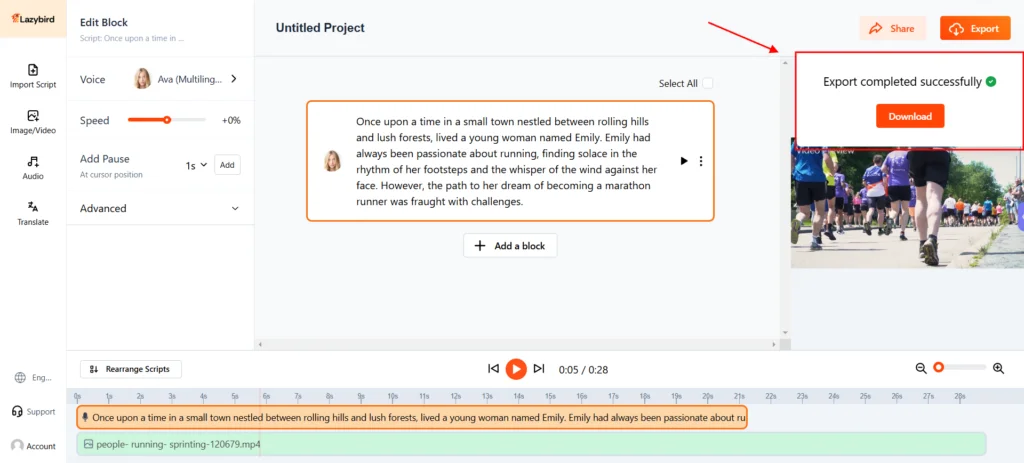
Task: Open the Ava voice selector
Action: coord(186,79)
